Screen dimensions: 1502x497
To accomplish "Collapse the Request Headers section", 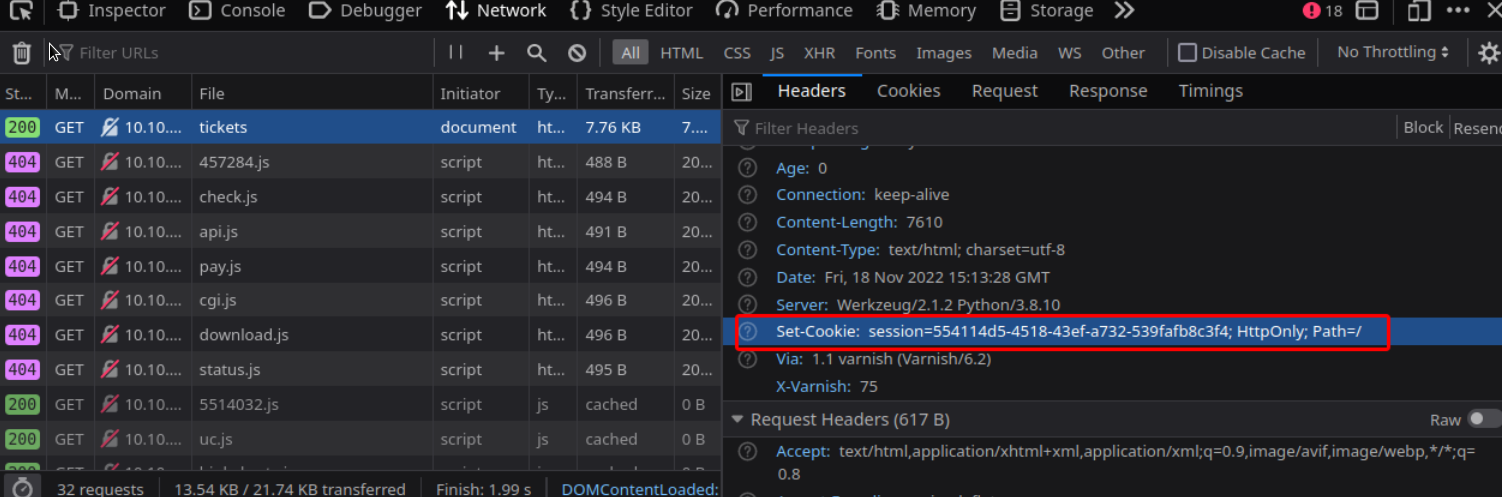I will [738, 420].
